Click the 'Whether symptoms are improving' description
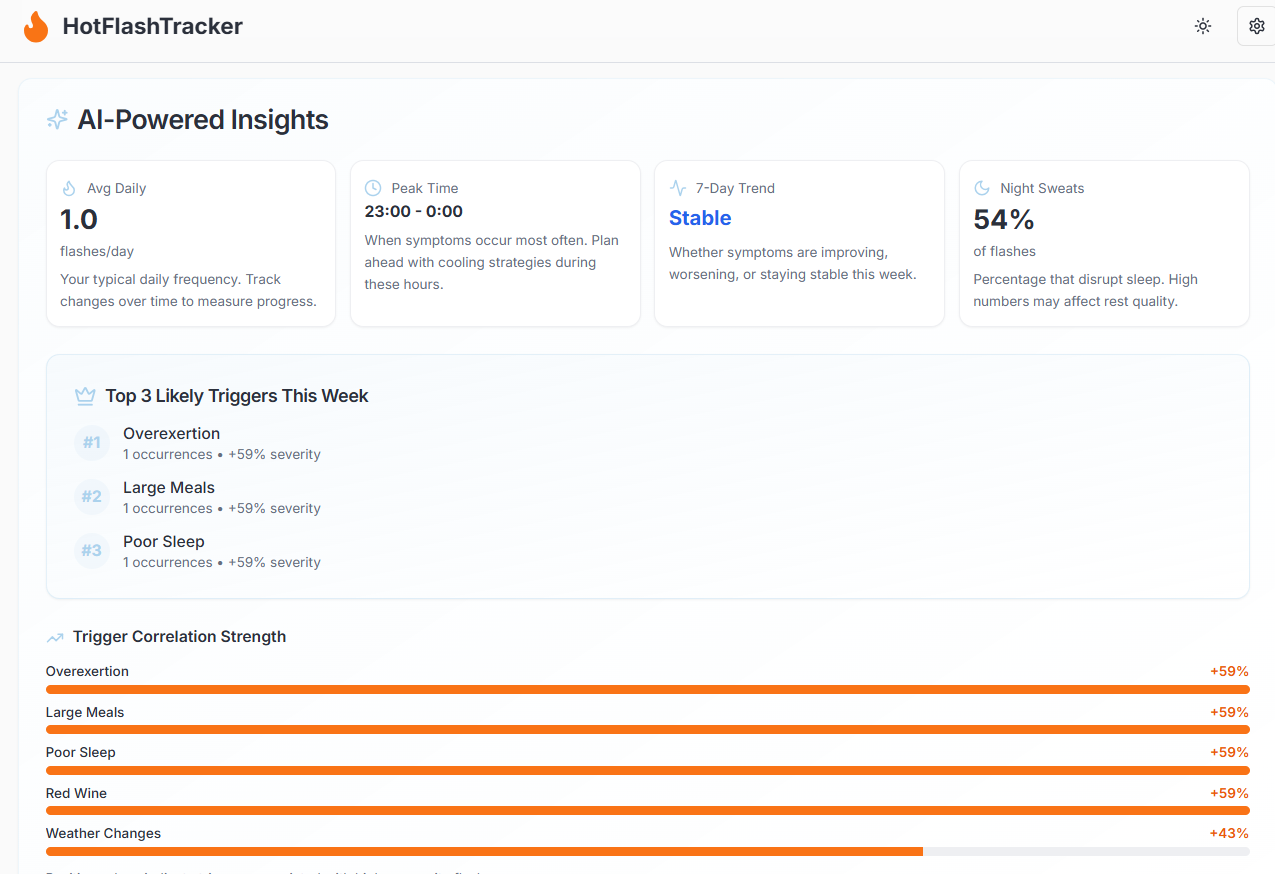Screen dimensions: 1275x874 (792, 263)
